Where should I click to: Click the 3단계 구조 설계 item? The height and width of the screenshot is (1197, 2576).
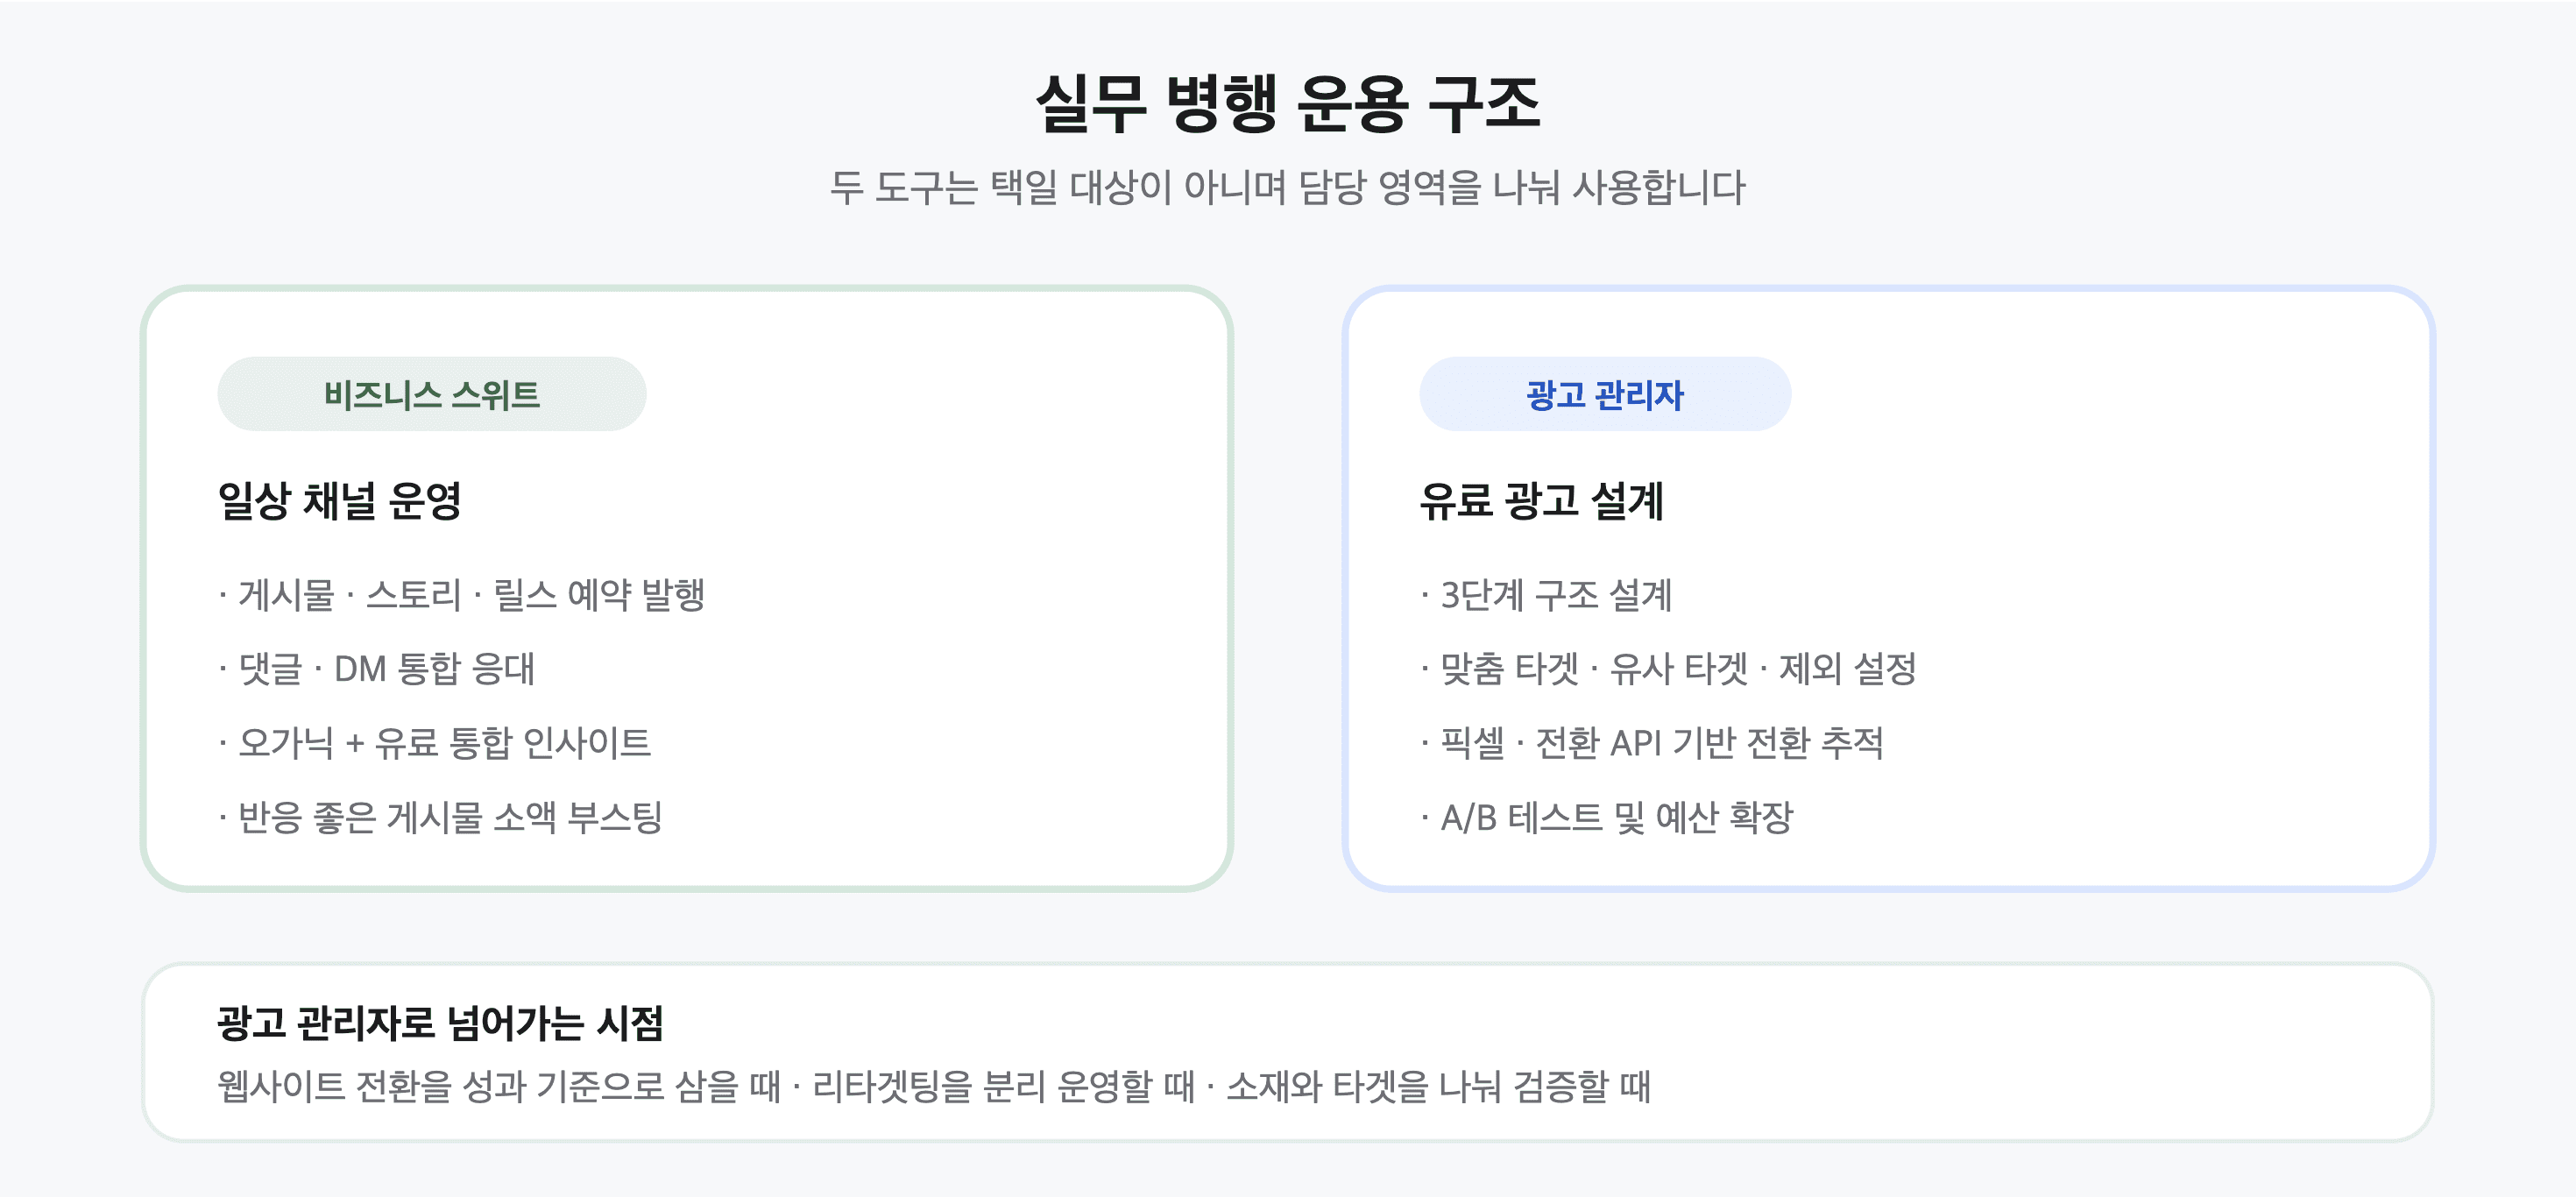(1546, 595)
